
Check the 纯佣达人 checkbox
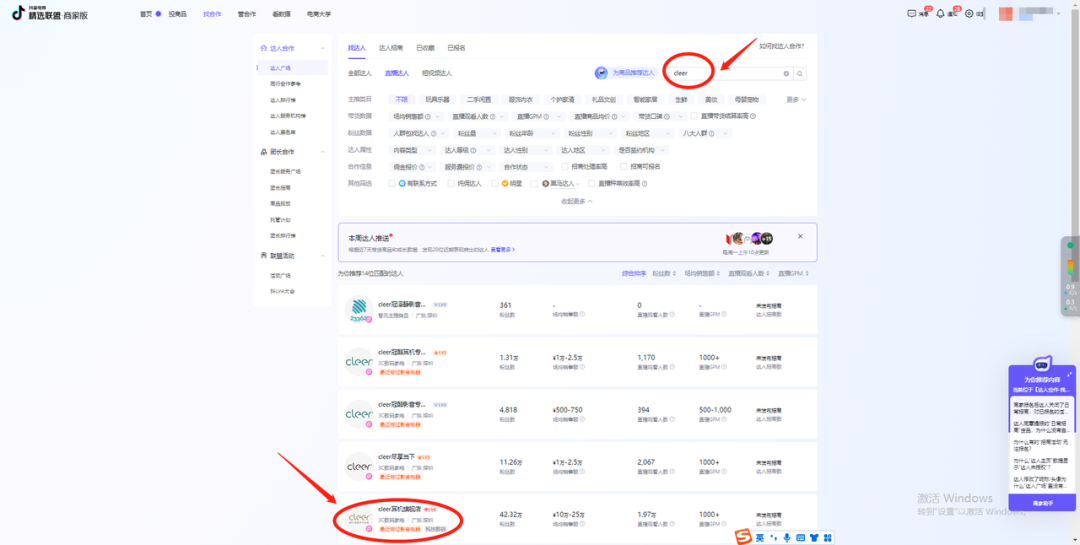point(451,184)
